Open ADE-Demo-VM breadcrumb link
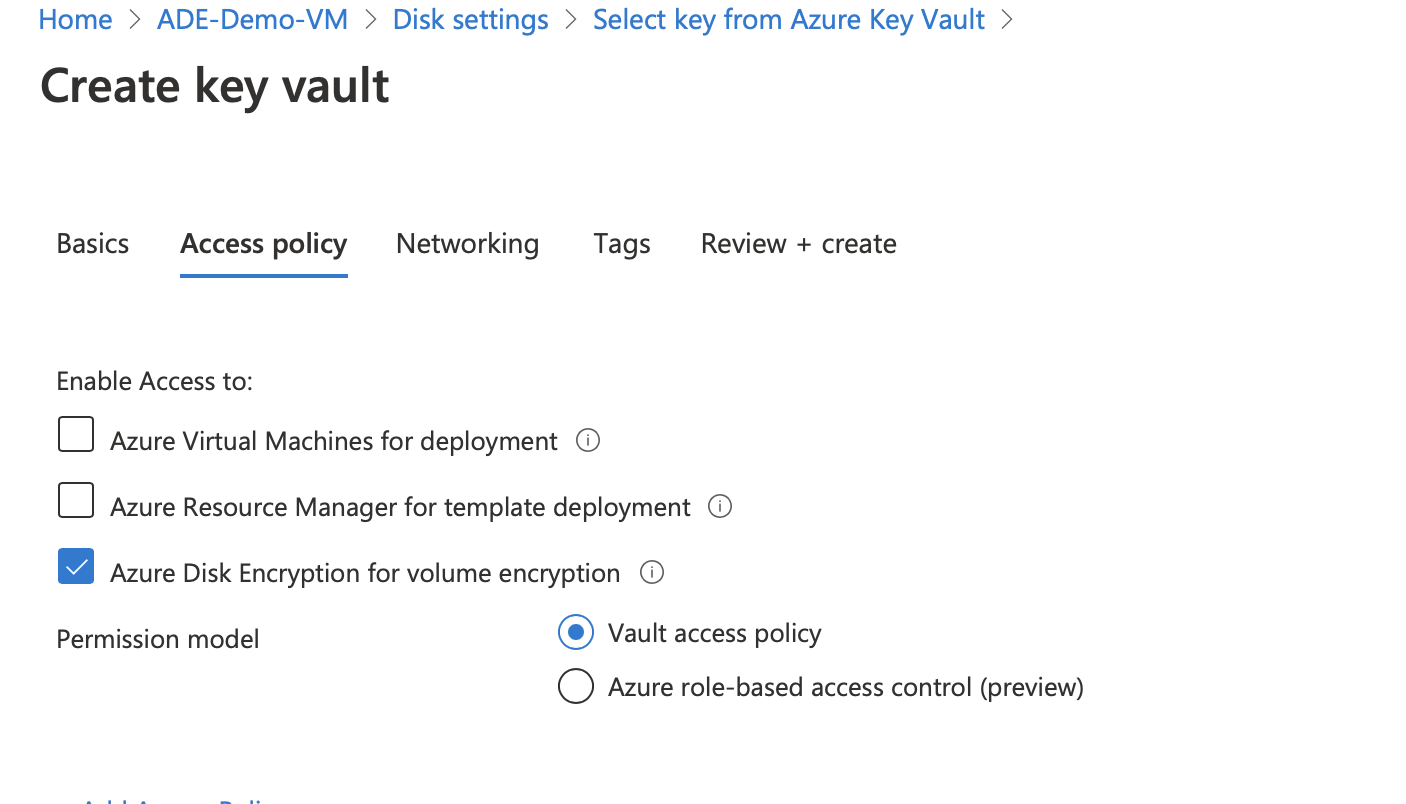The width and height of the screenshot is (1406, 804). pos(252,19)
